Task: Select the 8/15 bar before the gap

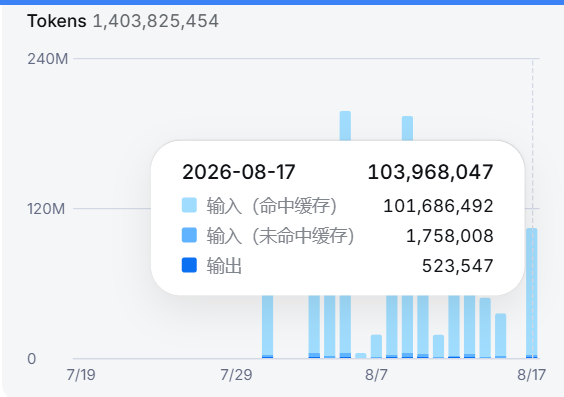Action: (x=501, y=336)
